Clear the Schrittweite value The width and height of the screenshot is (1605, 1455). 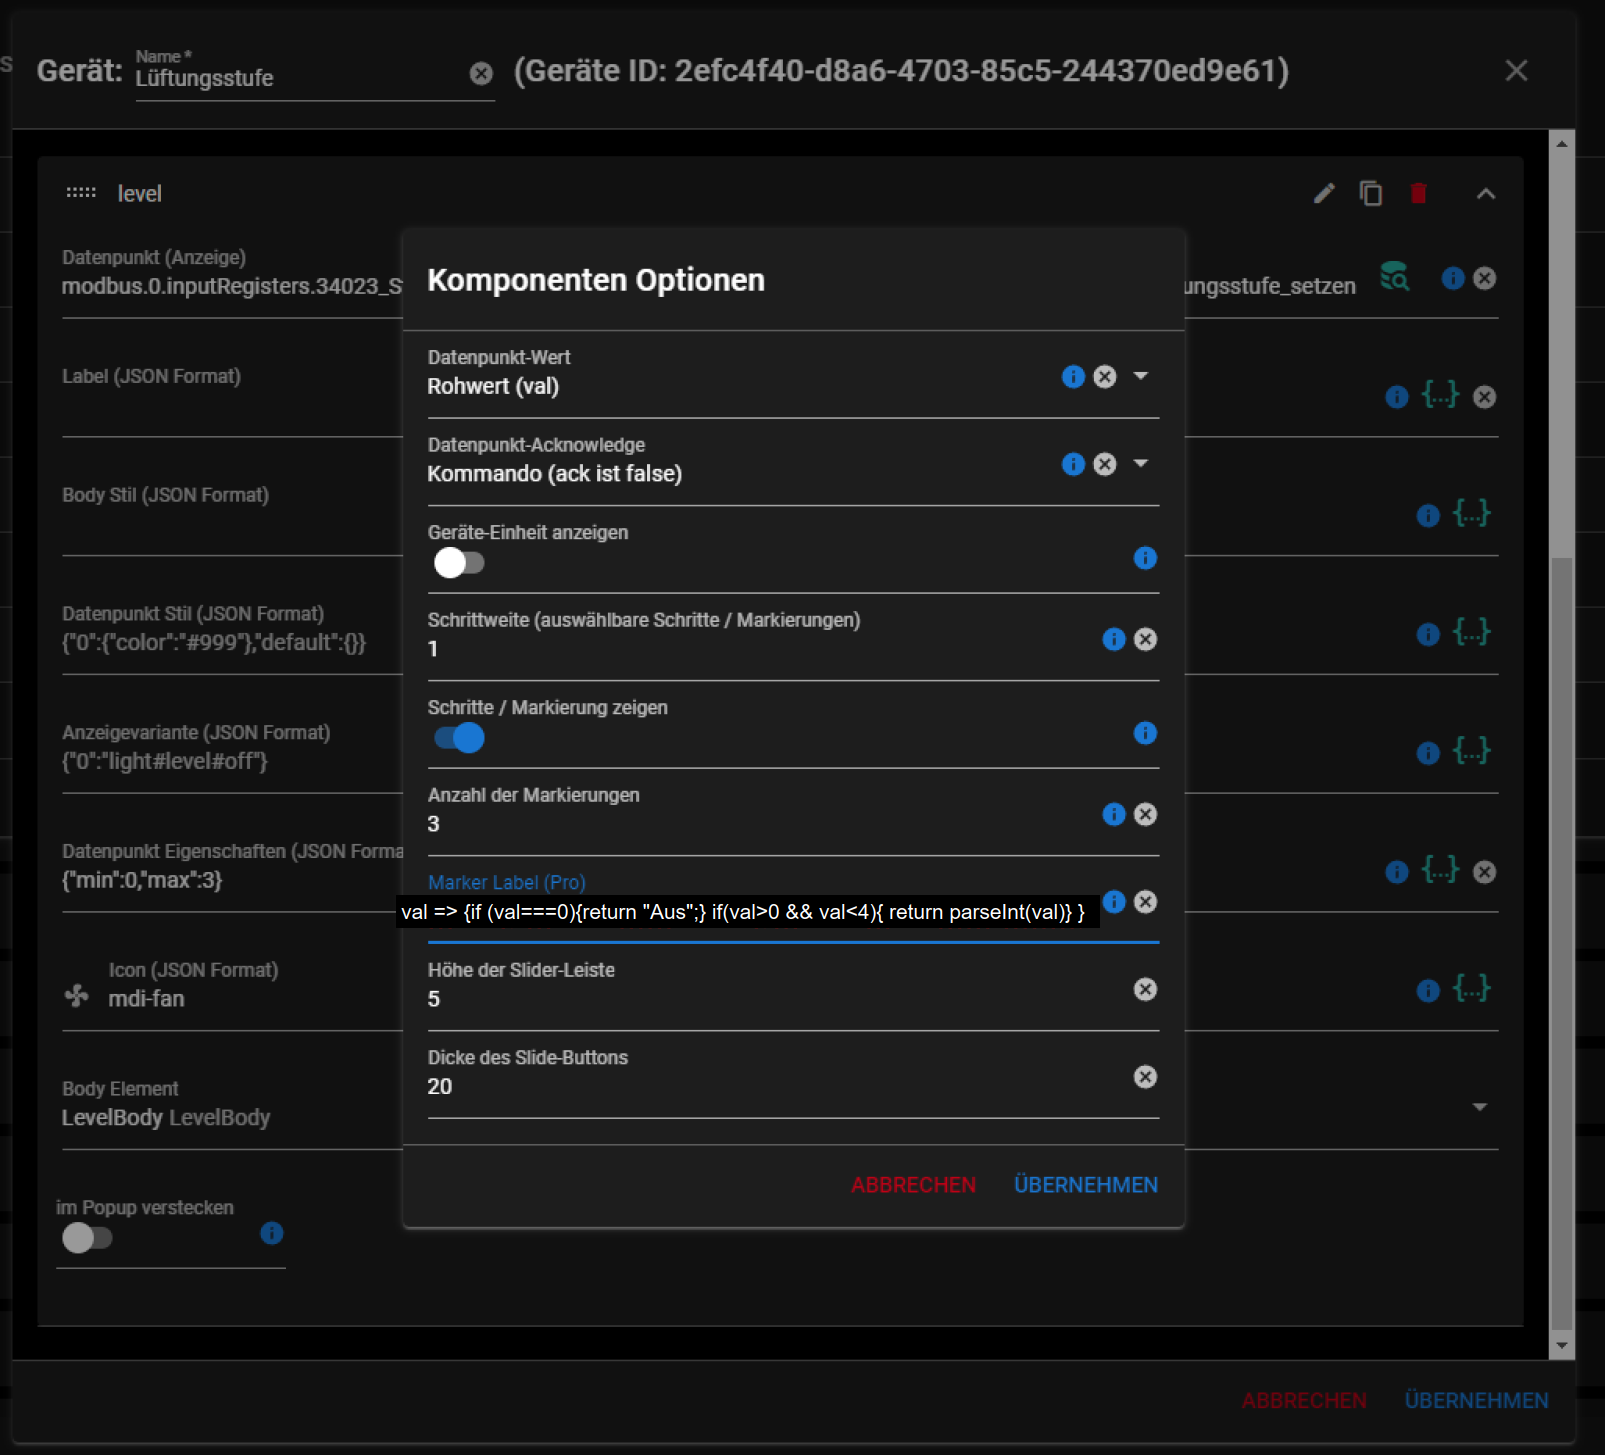(x=1146, y=639)
